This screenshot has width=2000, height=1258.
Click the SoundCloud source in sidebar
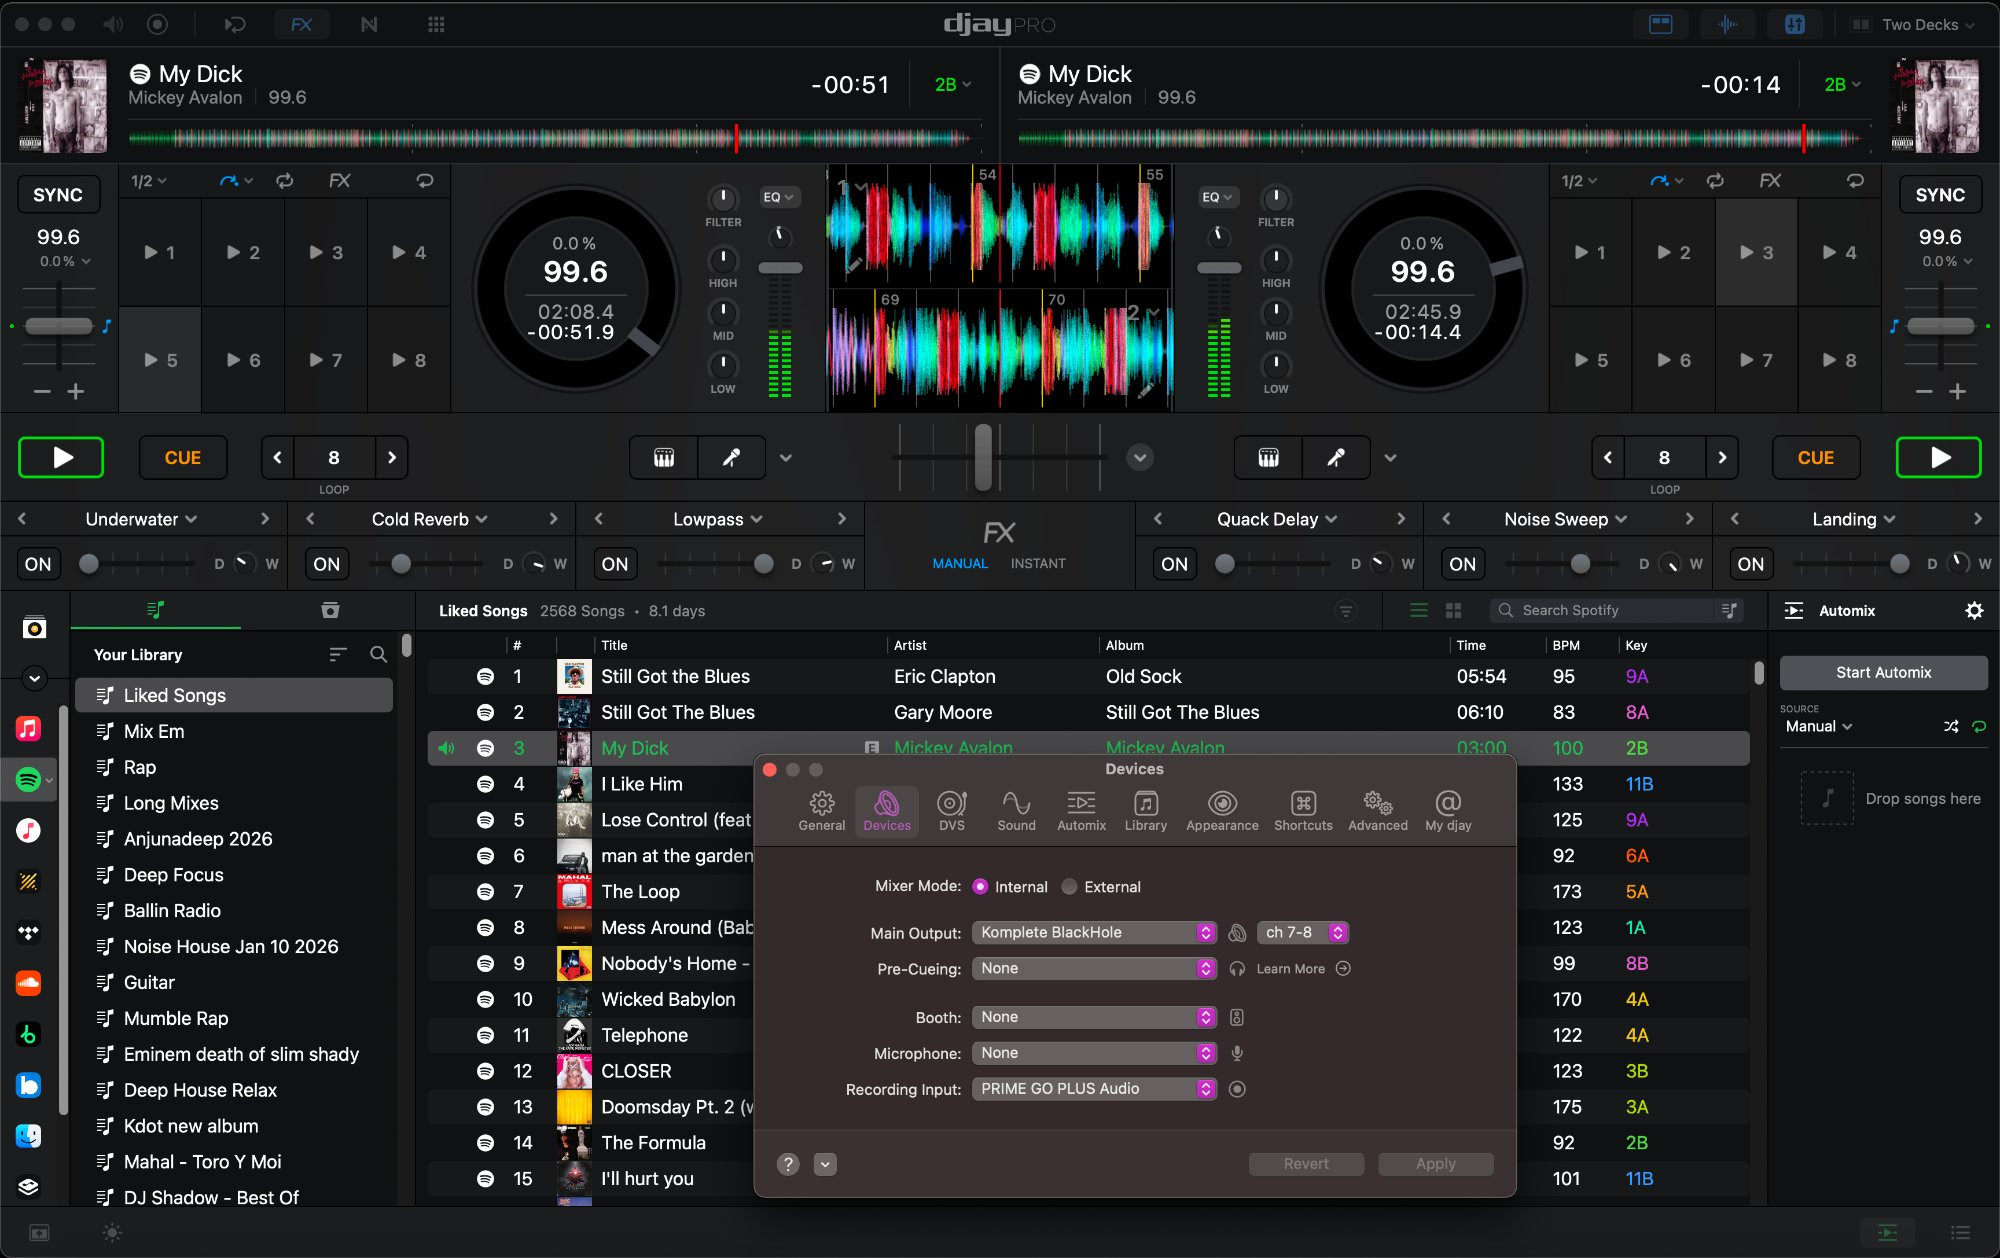pyautogui.click(x=28, y=983)
